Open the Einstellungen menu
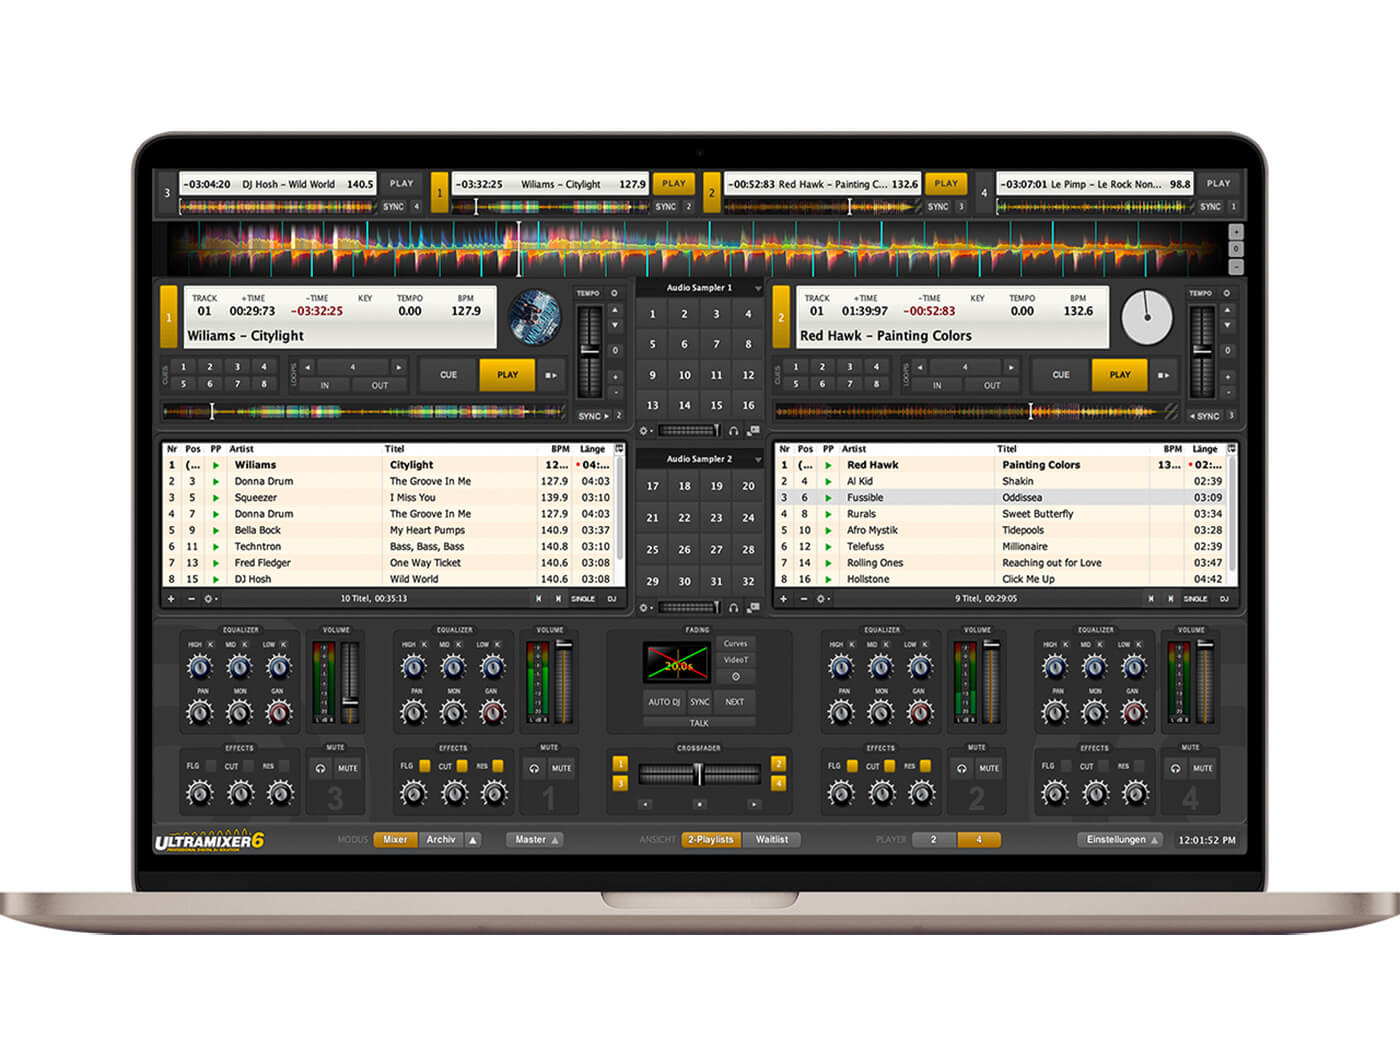 click(x=1121, y=840)
